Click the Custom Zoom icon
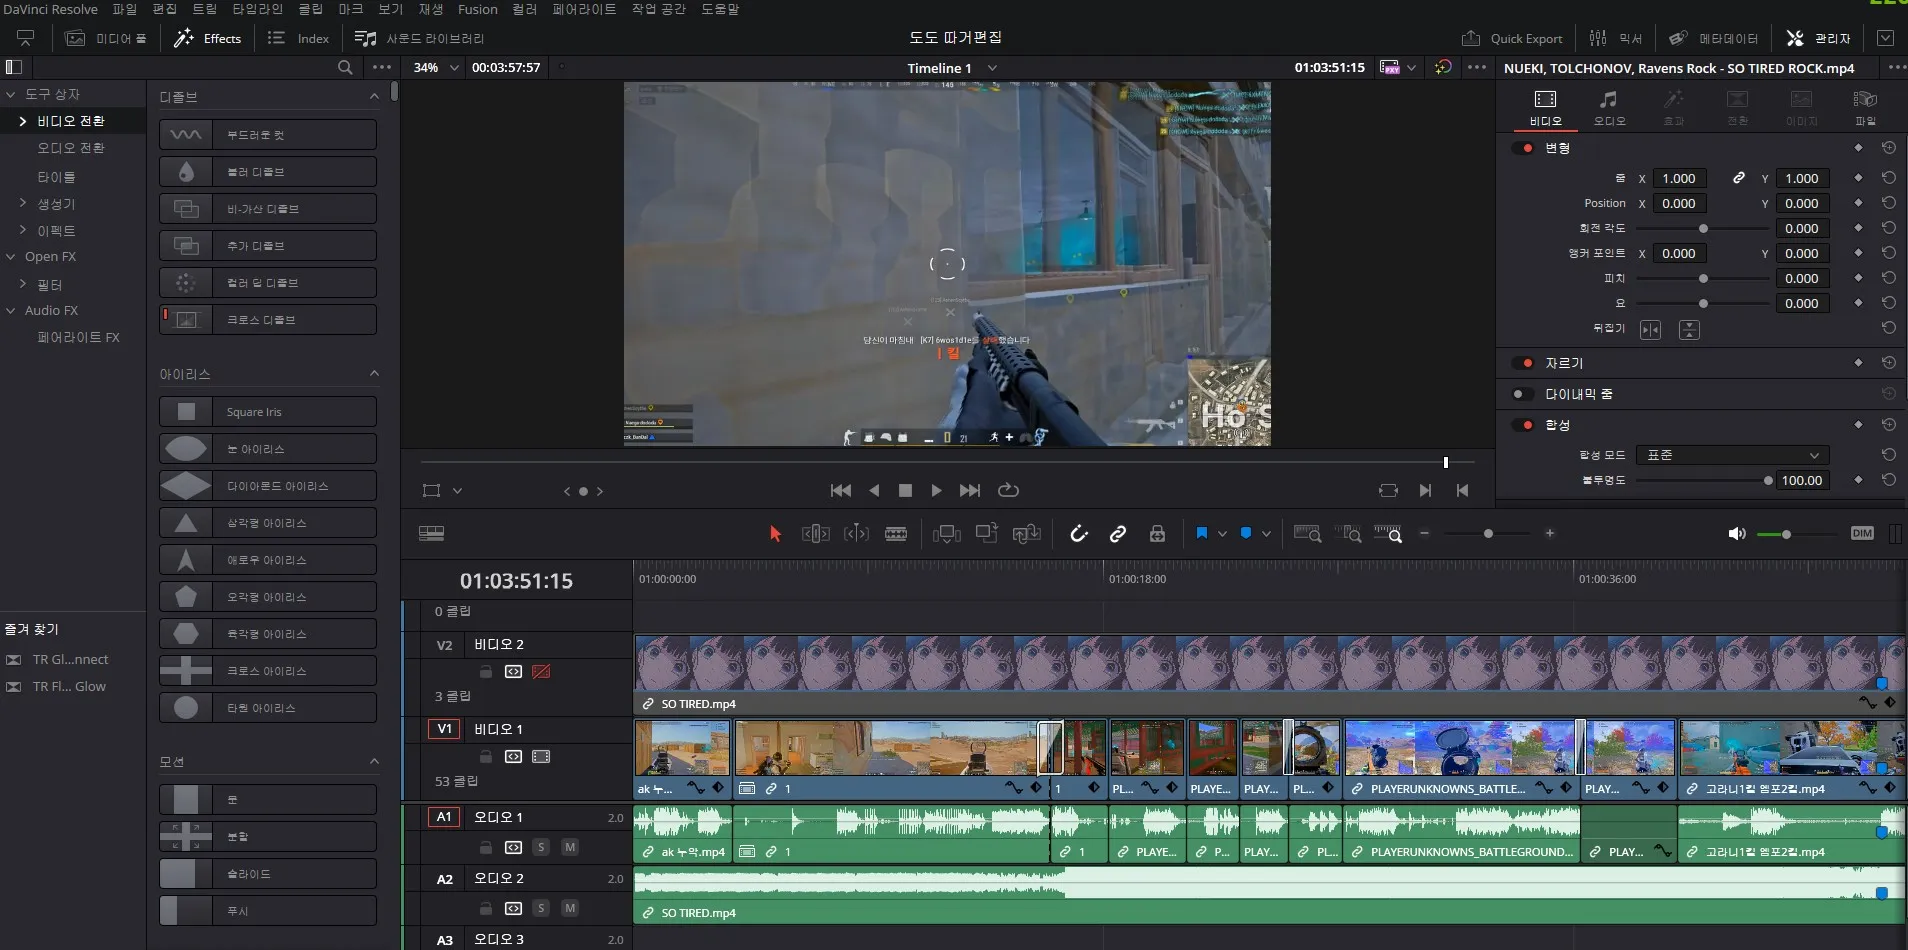1908x950 pixels. (1388, 534)
